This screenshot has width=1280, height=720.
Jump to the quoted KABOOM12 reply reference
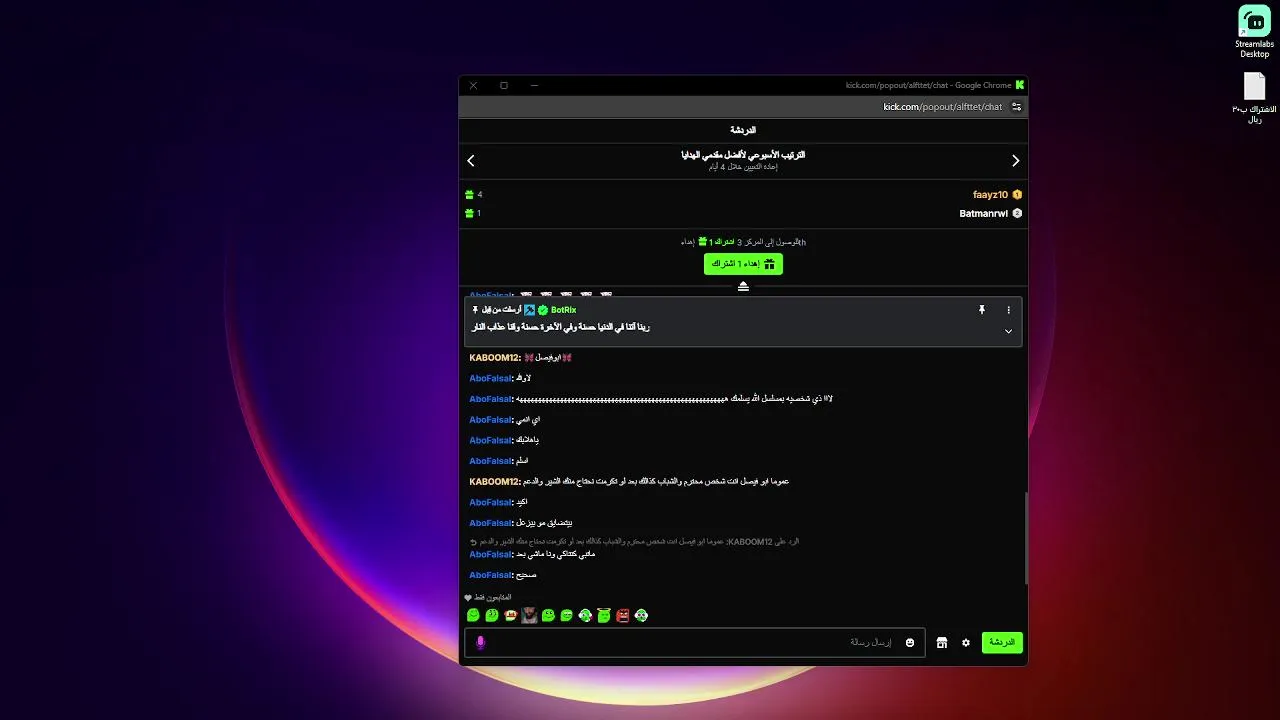coord(640,541)
